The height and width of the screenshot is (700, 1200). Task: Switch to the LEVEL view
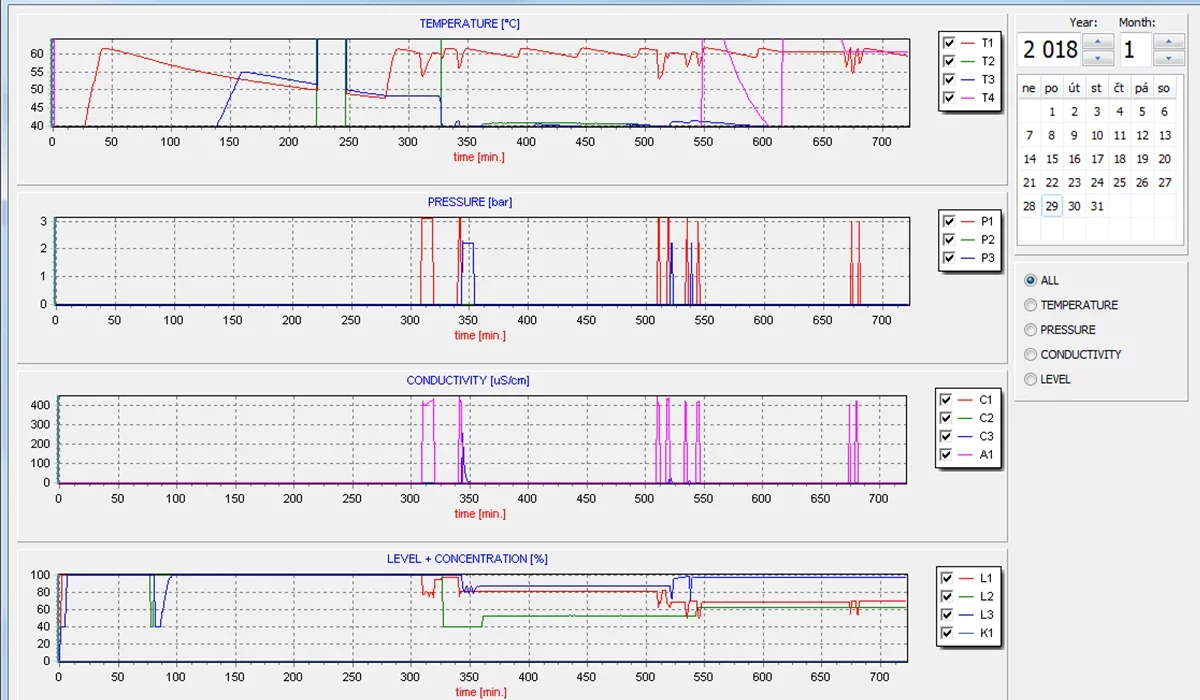tap(1031, 379)
